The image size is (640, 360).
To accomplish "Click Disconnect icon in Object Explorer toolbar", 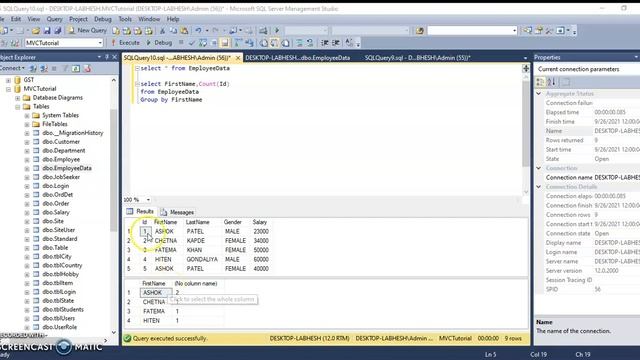I will [44, 69].
